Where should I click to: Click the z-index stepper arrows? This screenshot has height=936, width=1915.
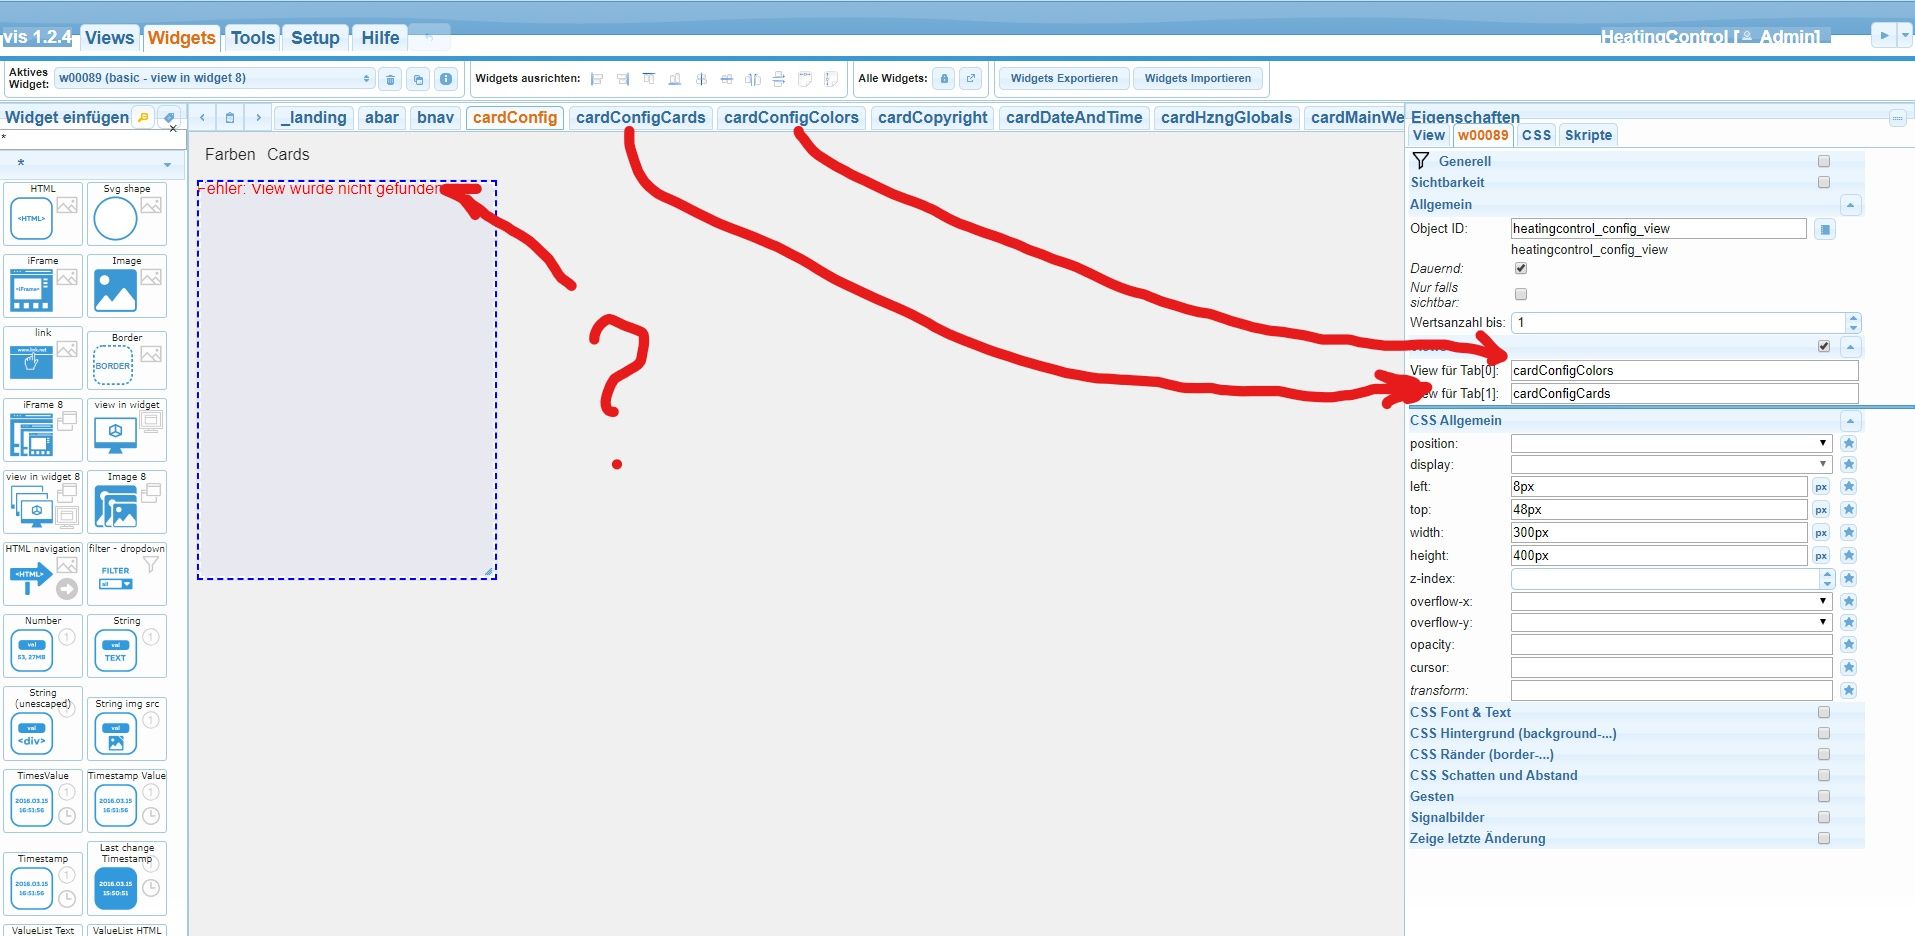point(1827,579)
